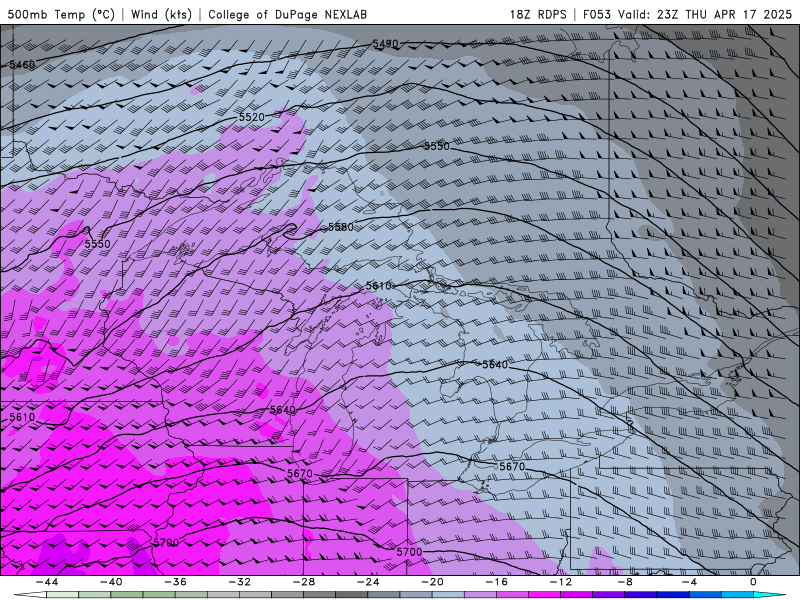
Task: Click the -40 colorbar scale label
Action: [x=111, y=582]
